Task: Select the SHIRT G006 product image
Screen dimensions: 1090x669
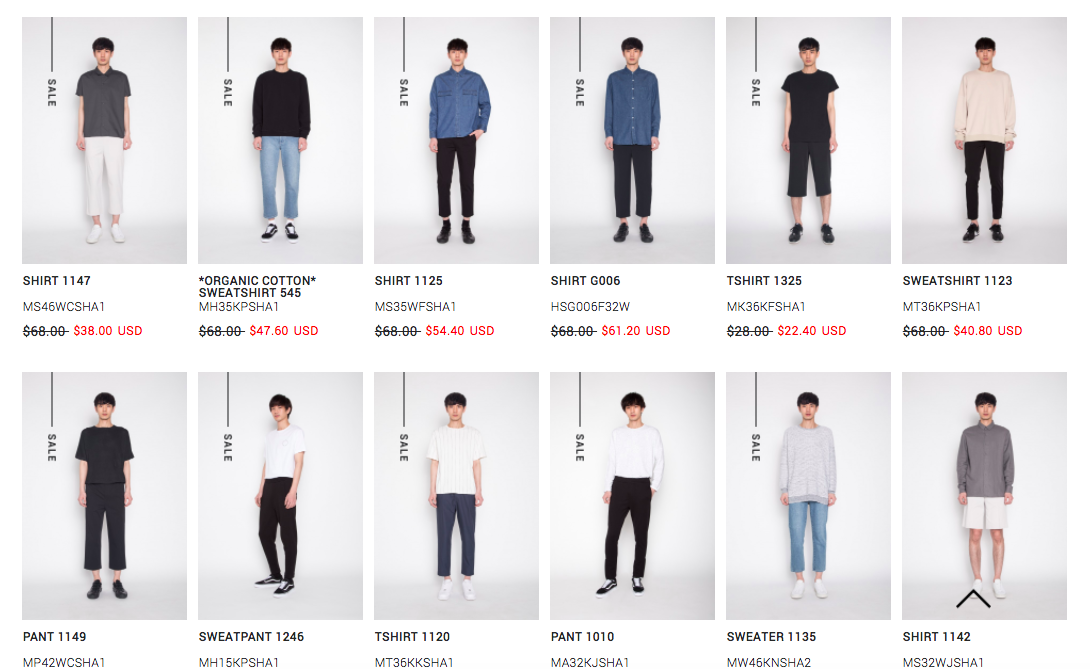Action: coord(632,140)
